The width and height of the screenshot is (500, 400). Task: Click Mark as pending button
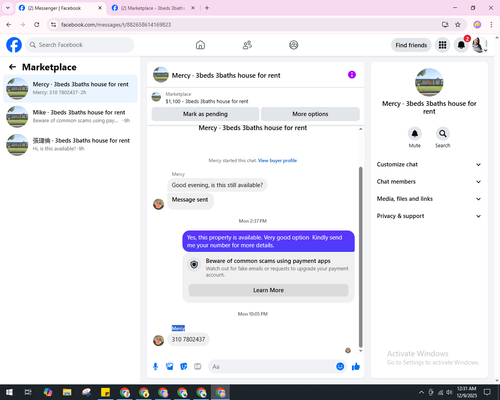pos(205,114)
